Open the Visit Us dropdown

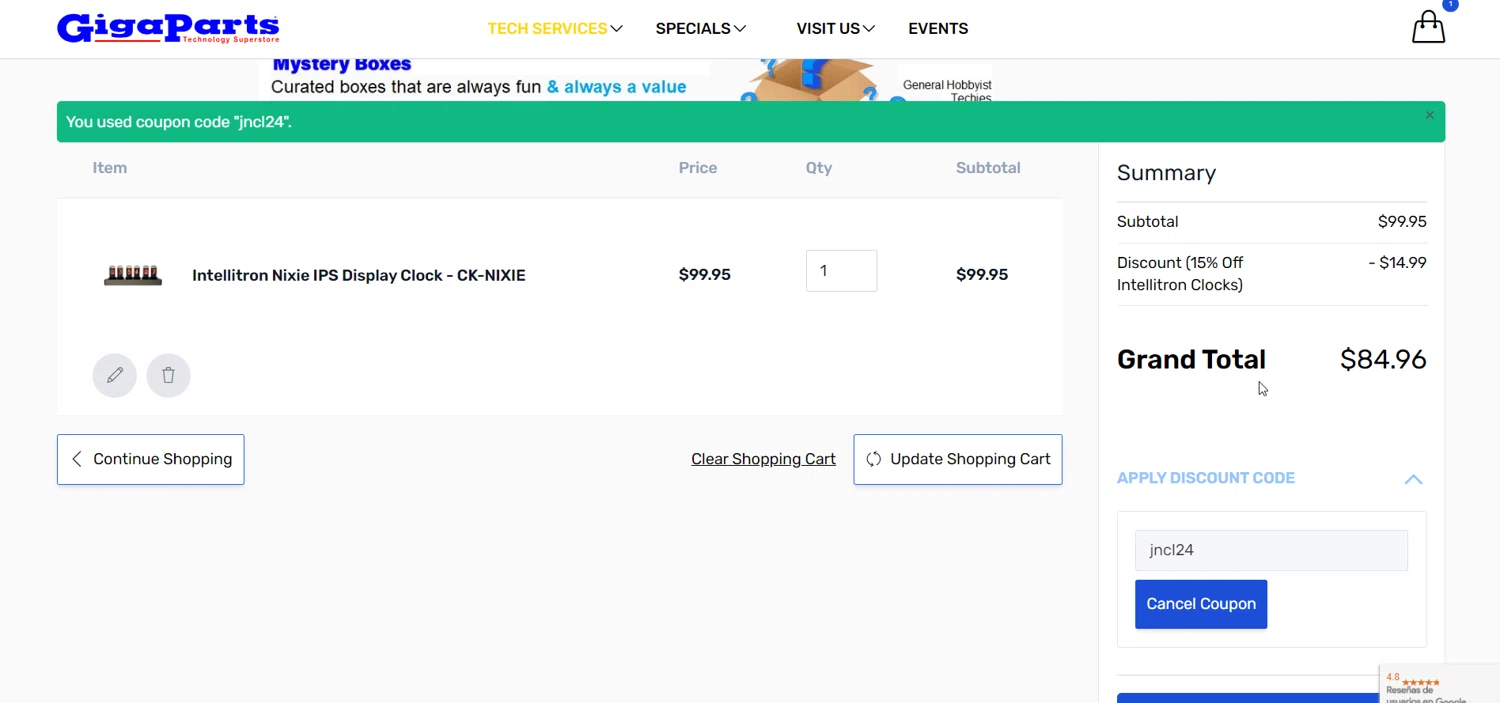coord(835,29)
